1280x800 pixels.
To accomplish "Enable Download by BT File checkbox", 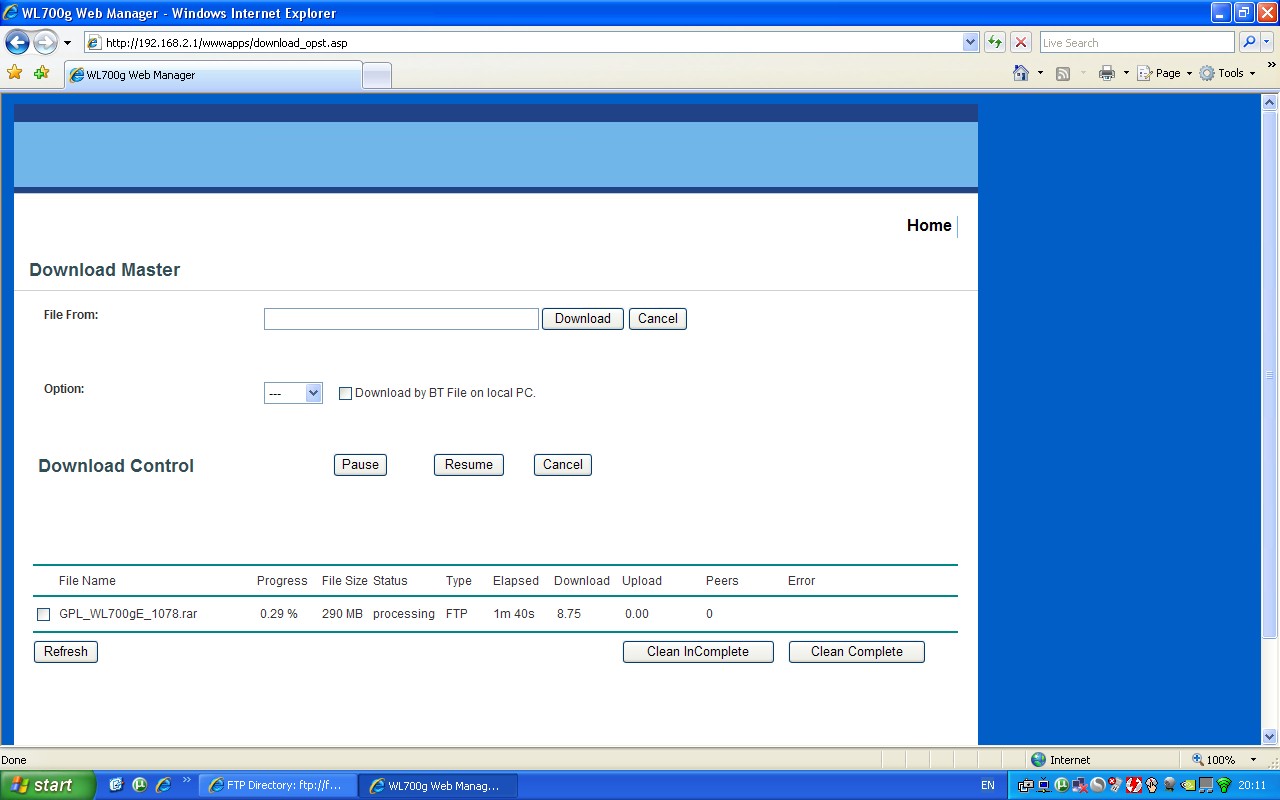I will click(x=345, y=394).
